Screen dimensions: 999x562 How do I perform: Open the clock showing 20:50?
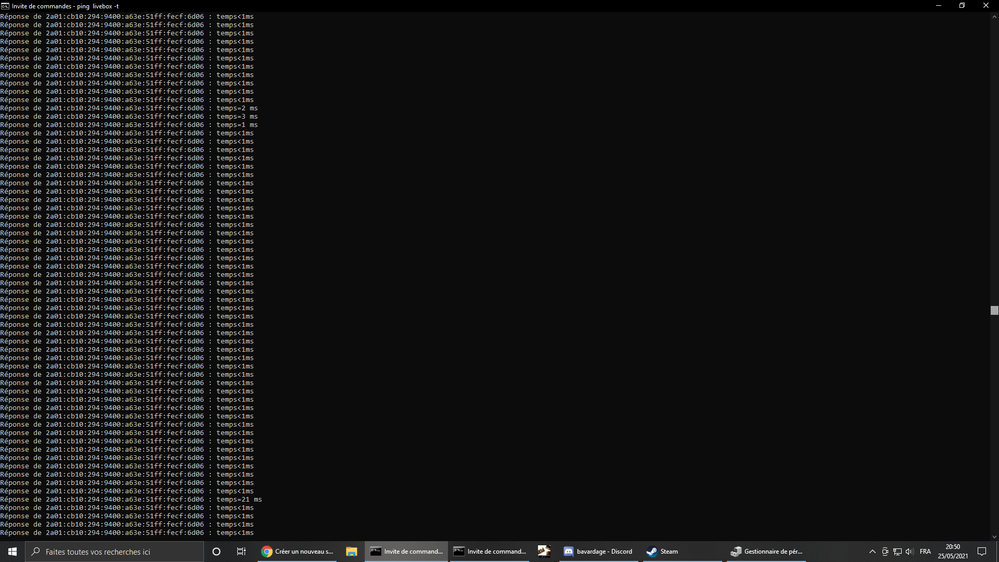click(954, 552)
